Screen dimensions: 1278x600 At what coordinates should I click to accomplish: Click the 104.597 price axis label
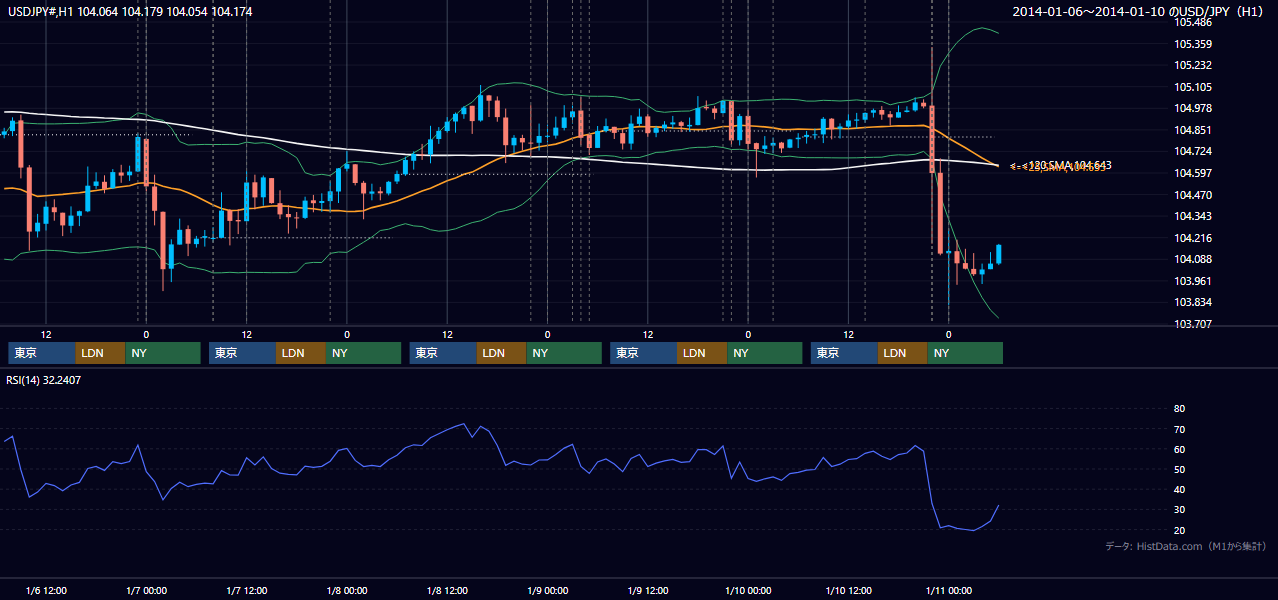point(1193,173)
